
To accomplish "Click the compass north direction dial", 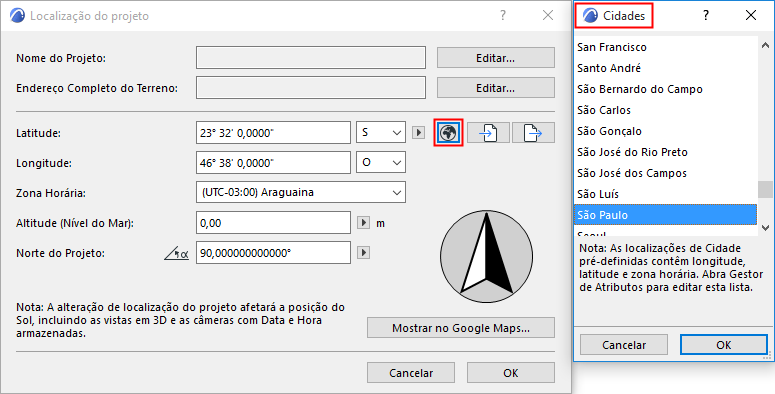I will (486, 257).
